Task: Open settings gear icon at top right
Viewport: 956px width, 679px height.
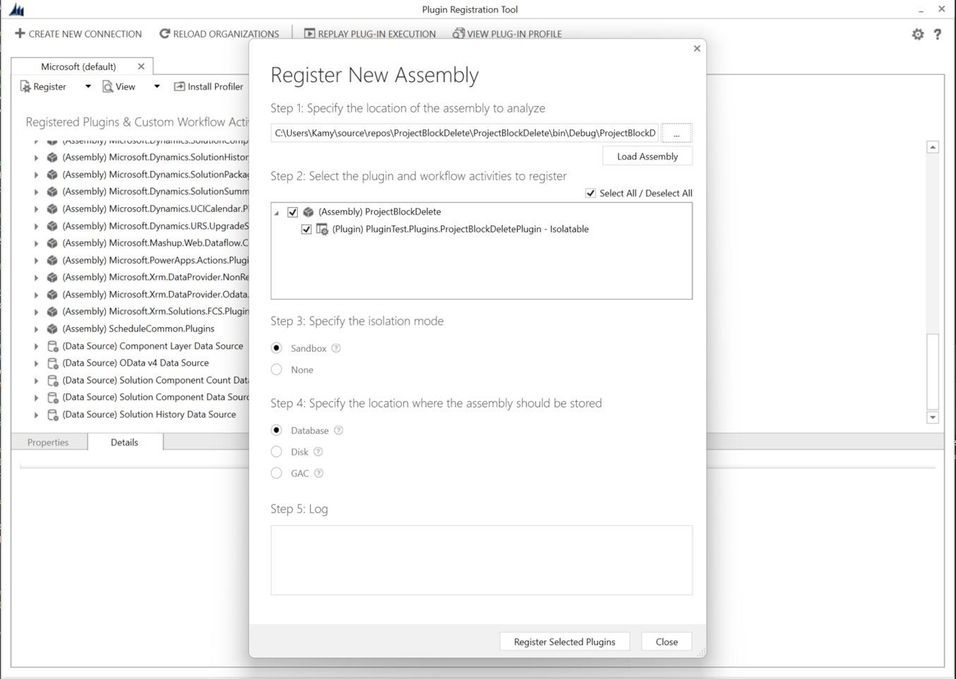Action: [x=918, y=34]
